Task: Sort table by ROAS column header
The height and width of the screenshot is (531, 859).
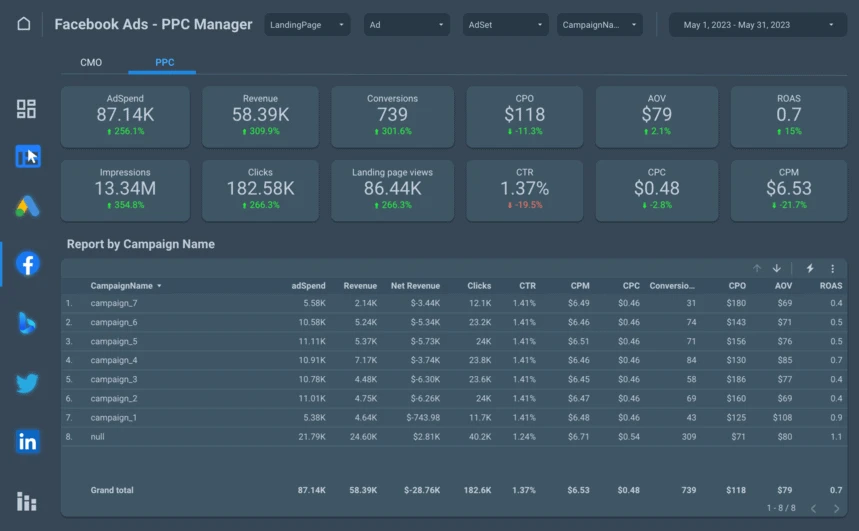Action: coord(831,286)
